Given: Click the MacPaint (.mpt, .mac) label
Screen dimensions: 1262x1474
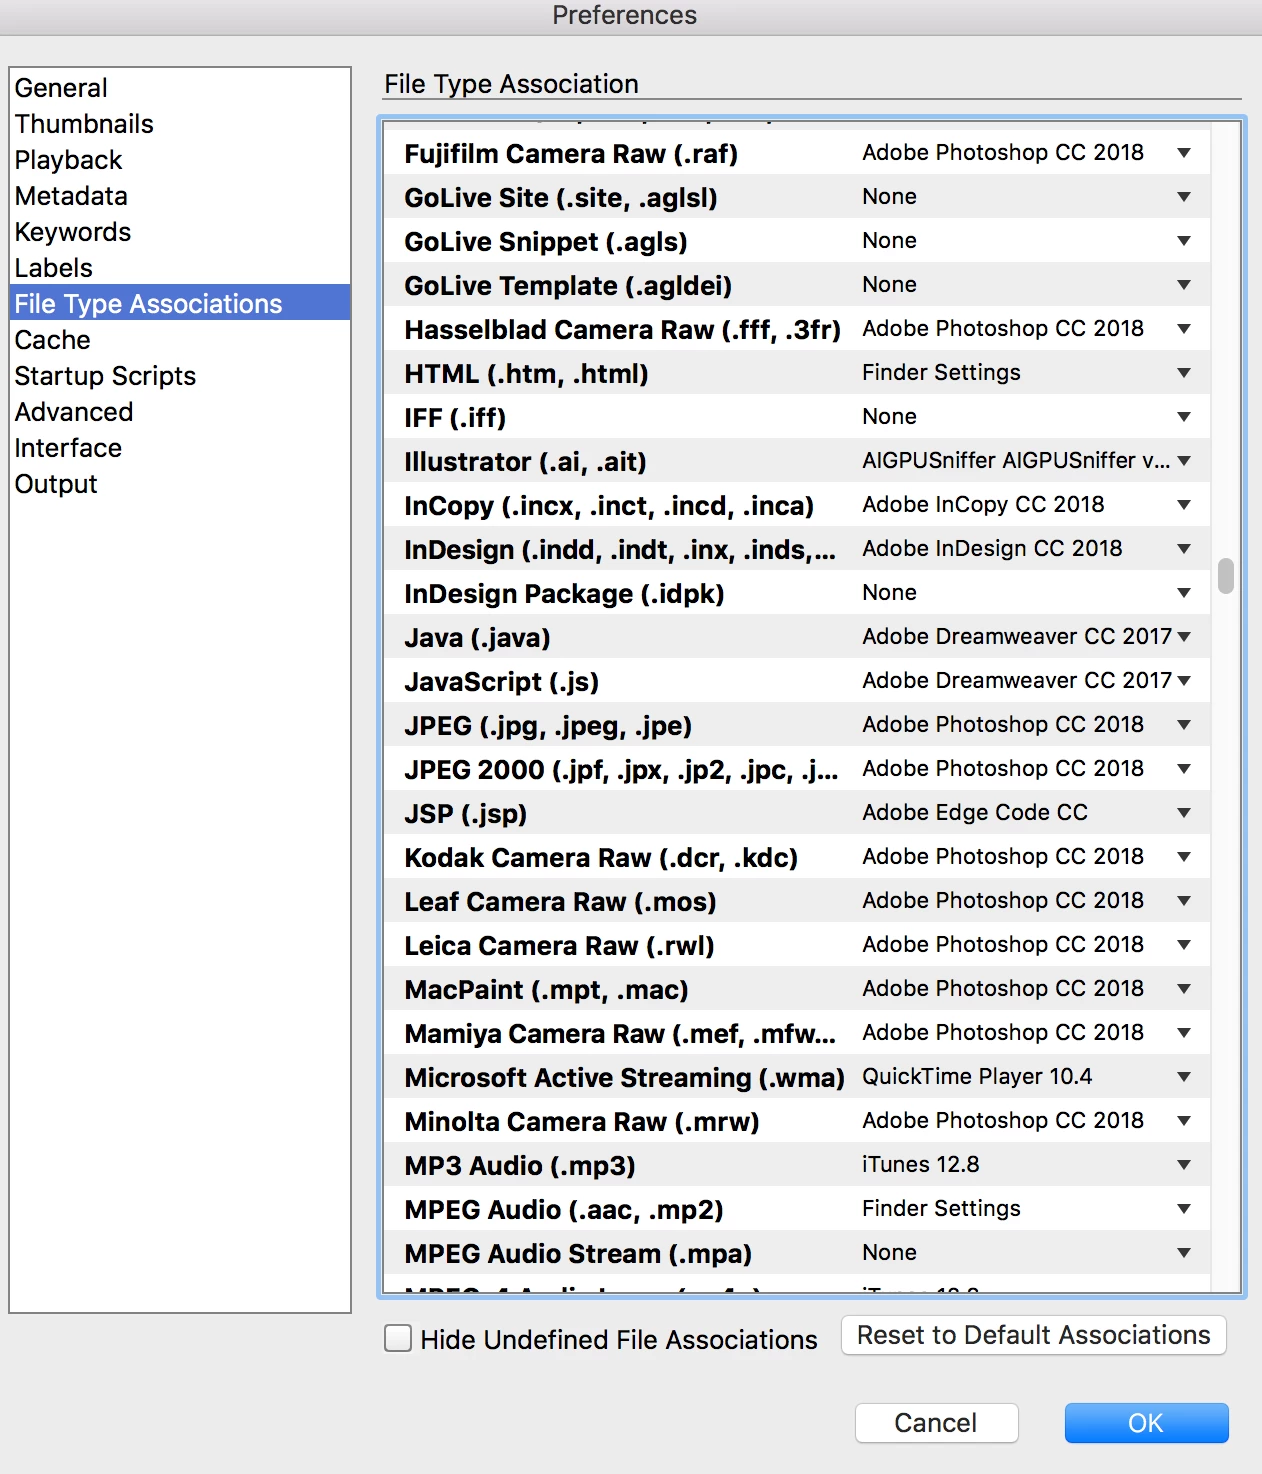Looking at the screenshot, I should point(546,990).
